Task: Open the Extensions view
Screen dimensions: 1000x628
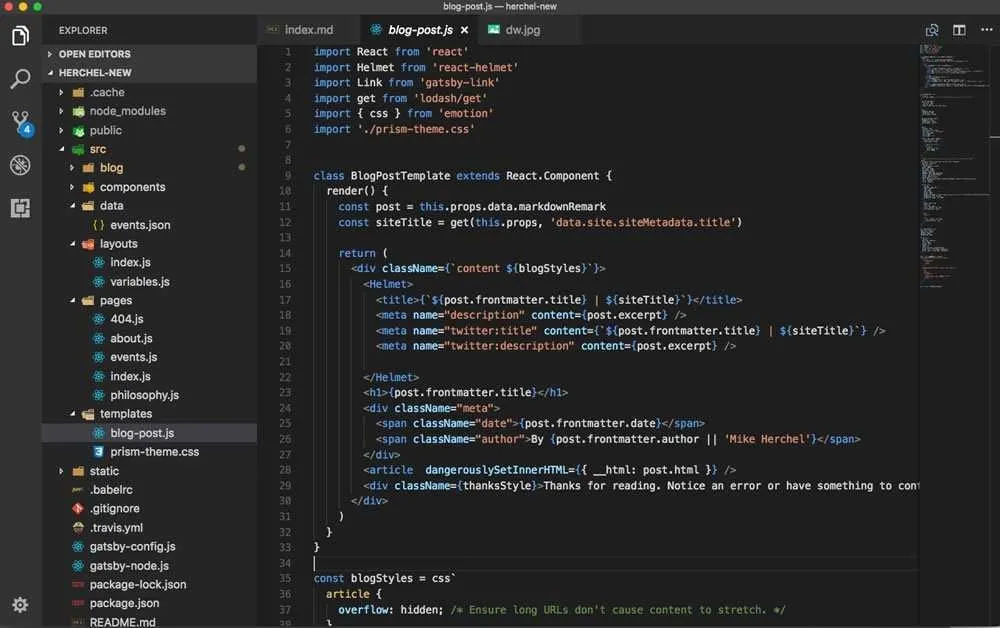Action: [x=21, y=208]
